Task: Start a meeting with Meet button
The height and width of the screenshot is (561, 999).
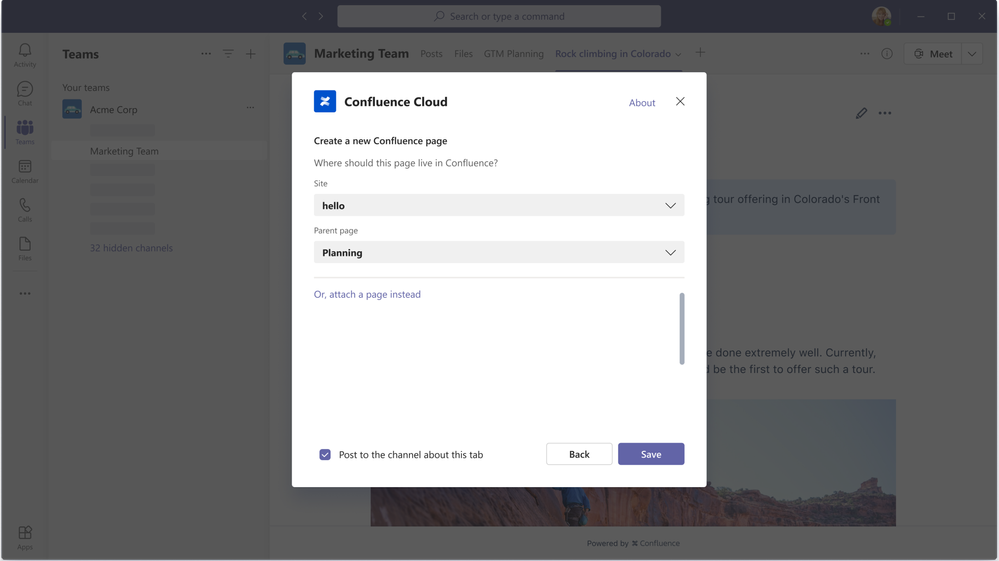Action: (933, 54)
